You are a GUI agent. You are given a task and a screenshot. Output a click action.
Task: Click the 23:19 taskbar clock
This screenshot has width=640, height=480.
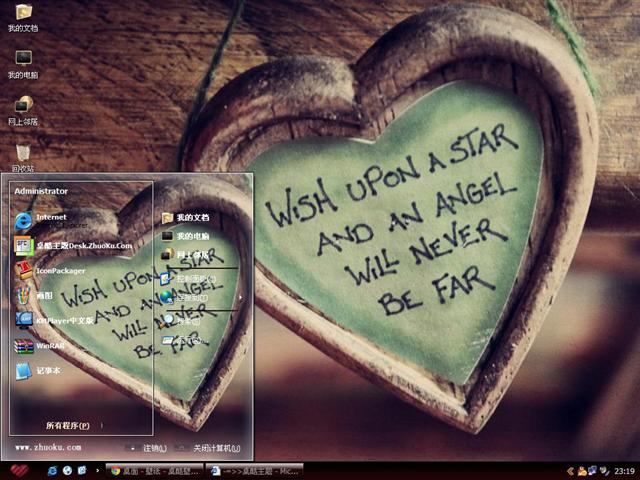pyautogui.click(x=624, y=471)
